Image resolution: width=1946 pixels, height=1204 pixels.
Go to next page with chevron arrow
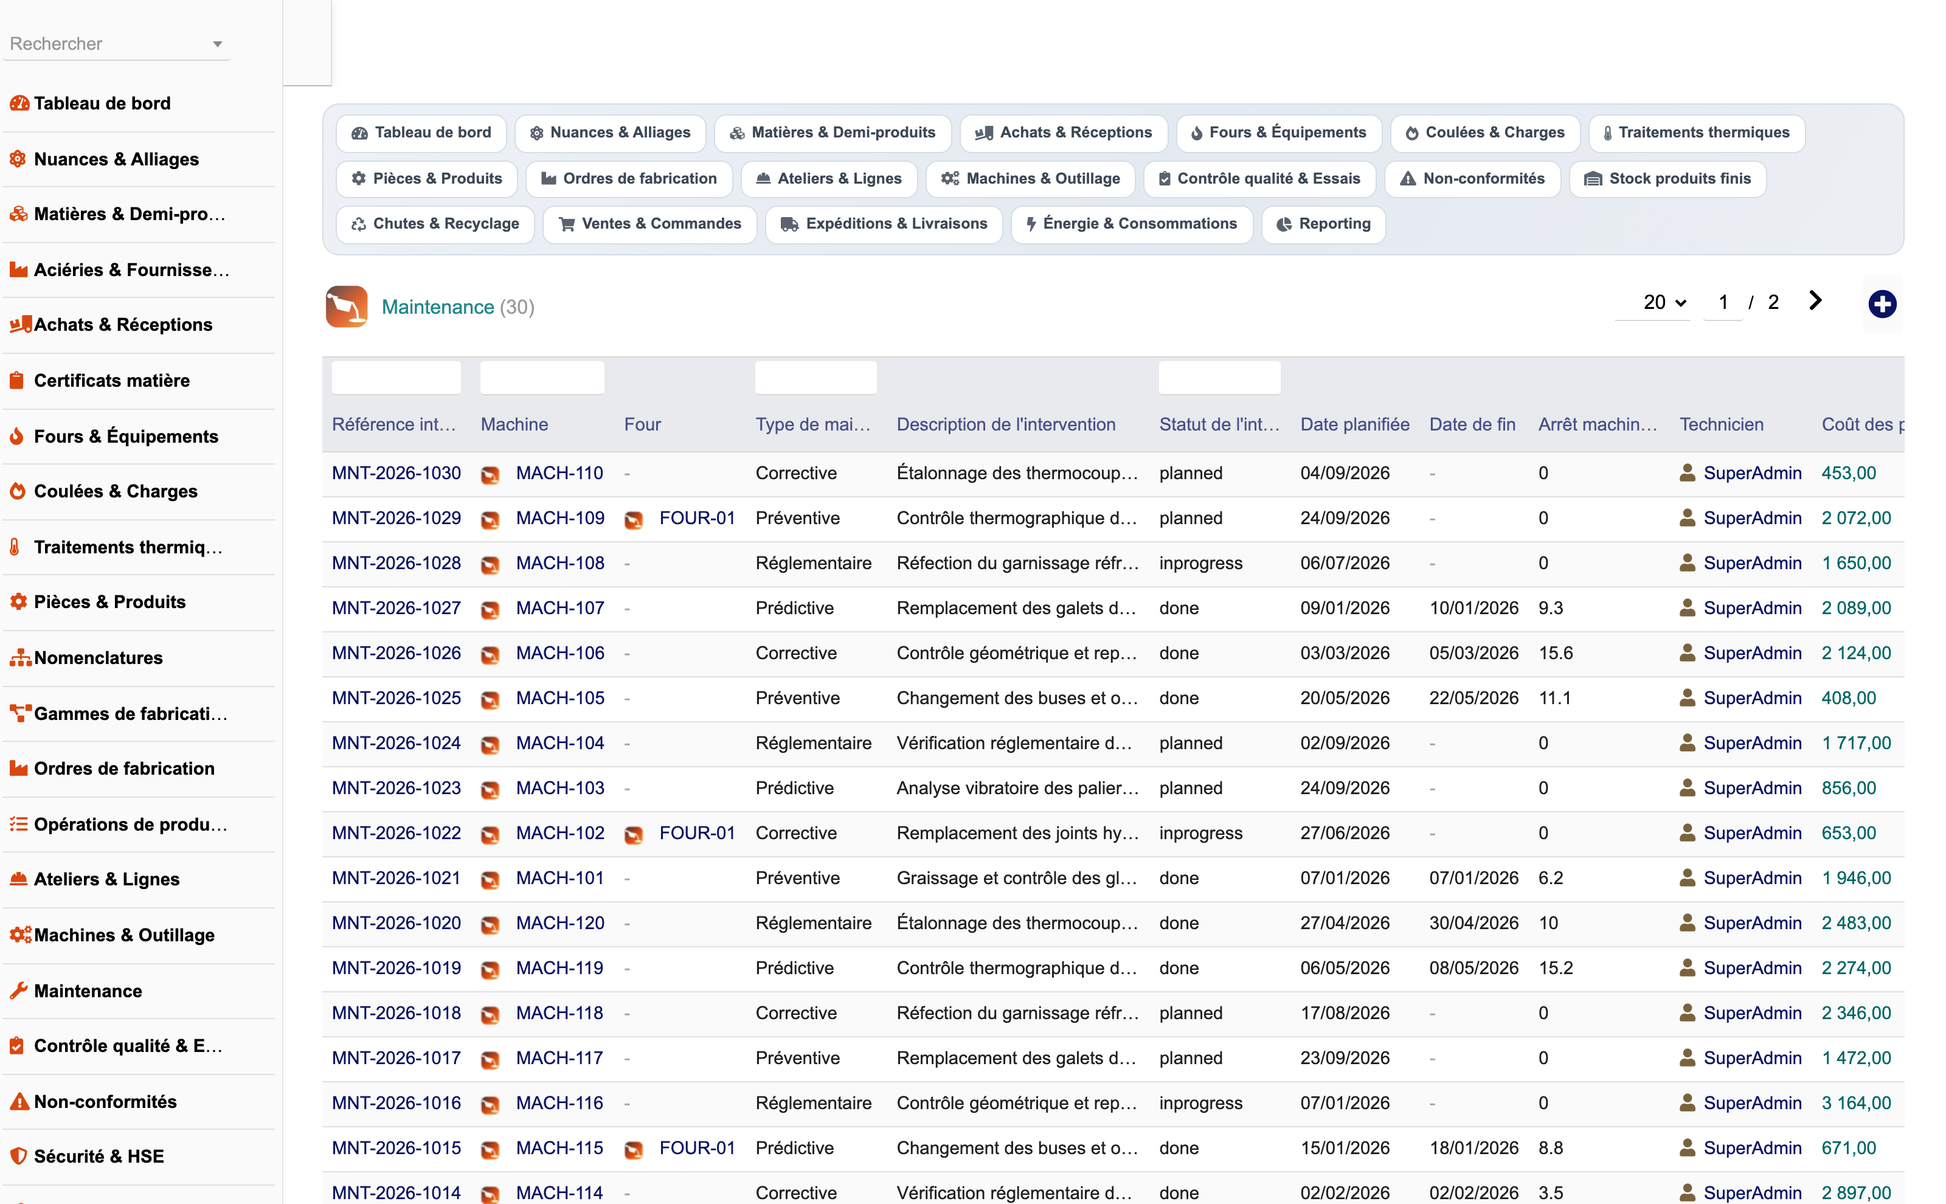pyautogui.click(x=1815, y=301)
